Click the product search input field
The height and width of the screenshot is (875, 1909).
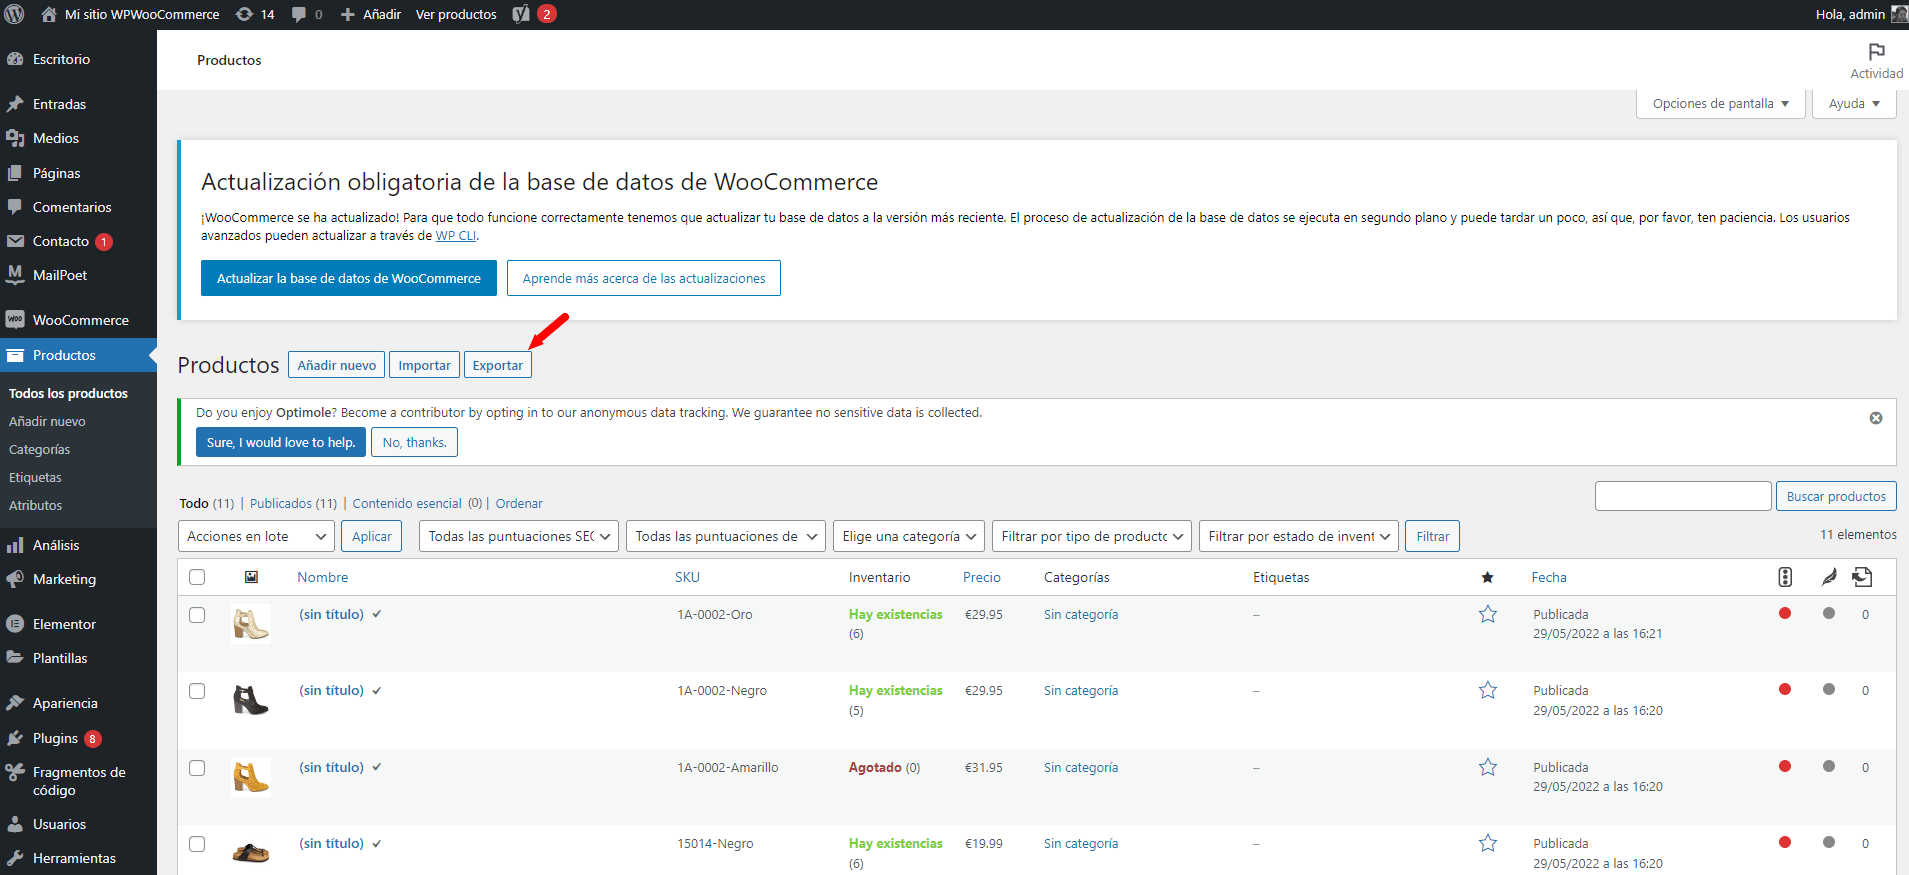[1683, 496]
